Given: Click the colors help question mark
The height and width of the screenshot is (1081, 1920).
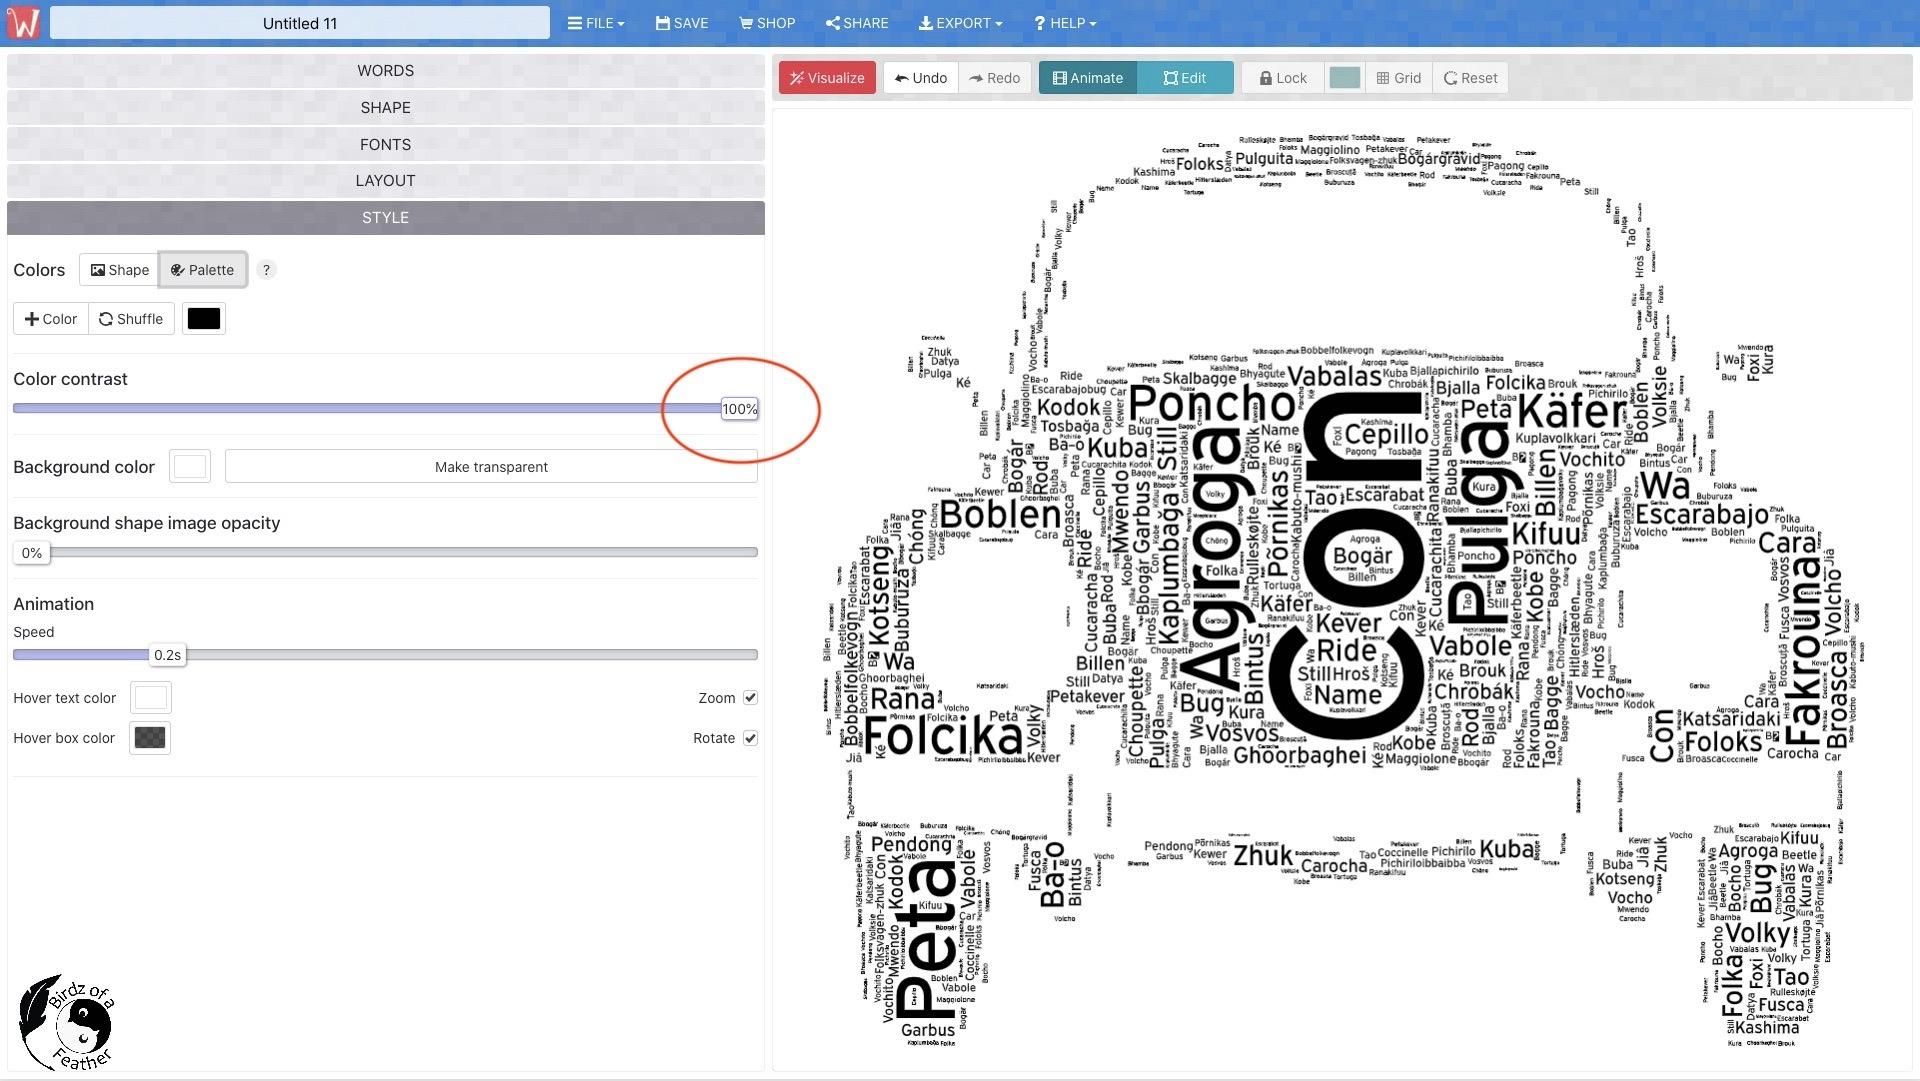Looking at the screenshot, I should 266,270.
